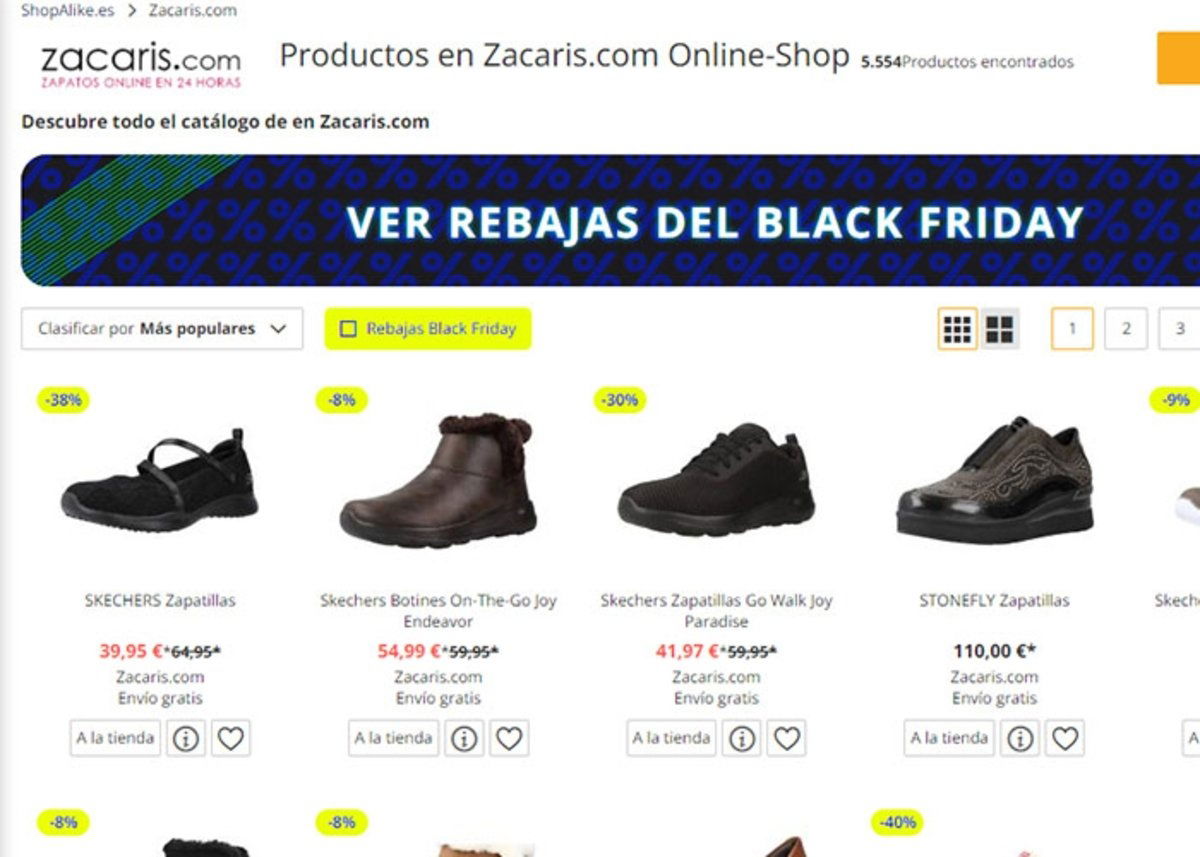Go to results page 3
1200x857 pixels.
tap(1180, 328)
